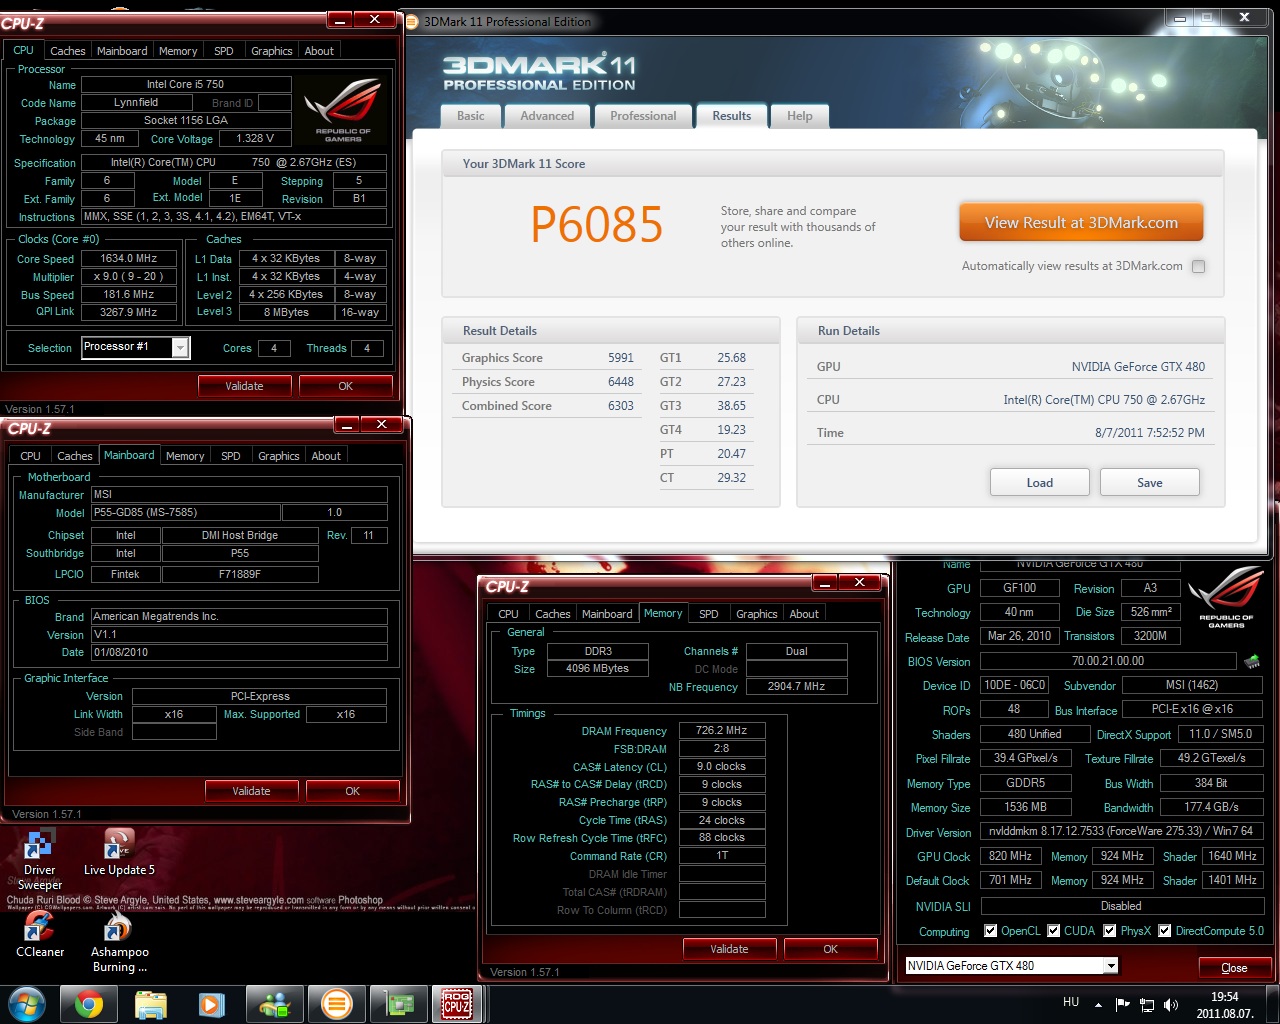Image resolution: width=1280 pixels, height=1024 pixels.
Task: Open Professional tab in 3DMark 11
Action: [x=643, y=116]
